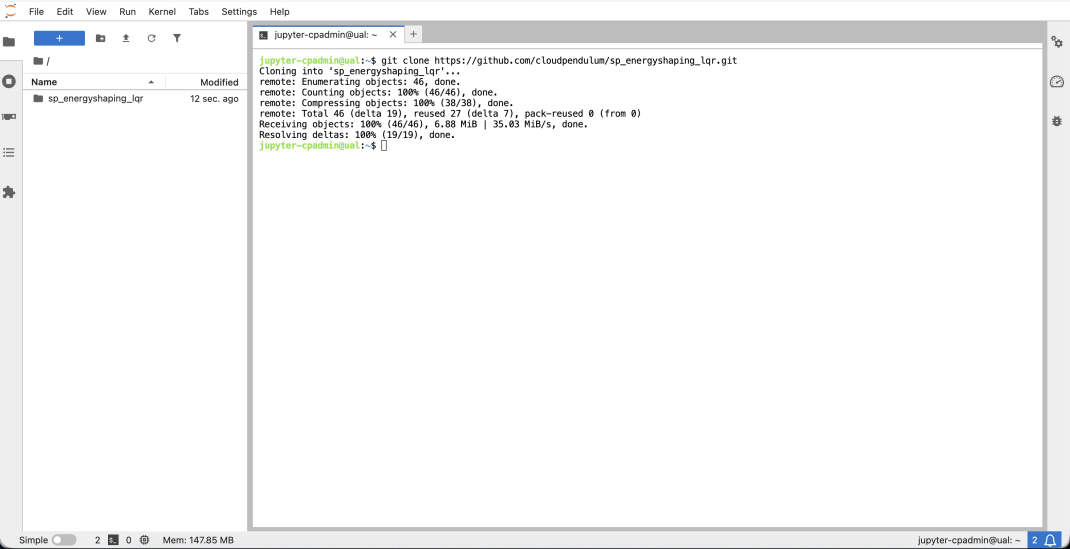Open the File Browser sidebar panel
Screen dimensions: 1070x549
click(x=9, y=42)
